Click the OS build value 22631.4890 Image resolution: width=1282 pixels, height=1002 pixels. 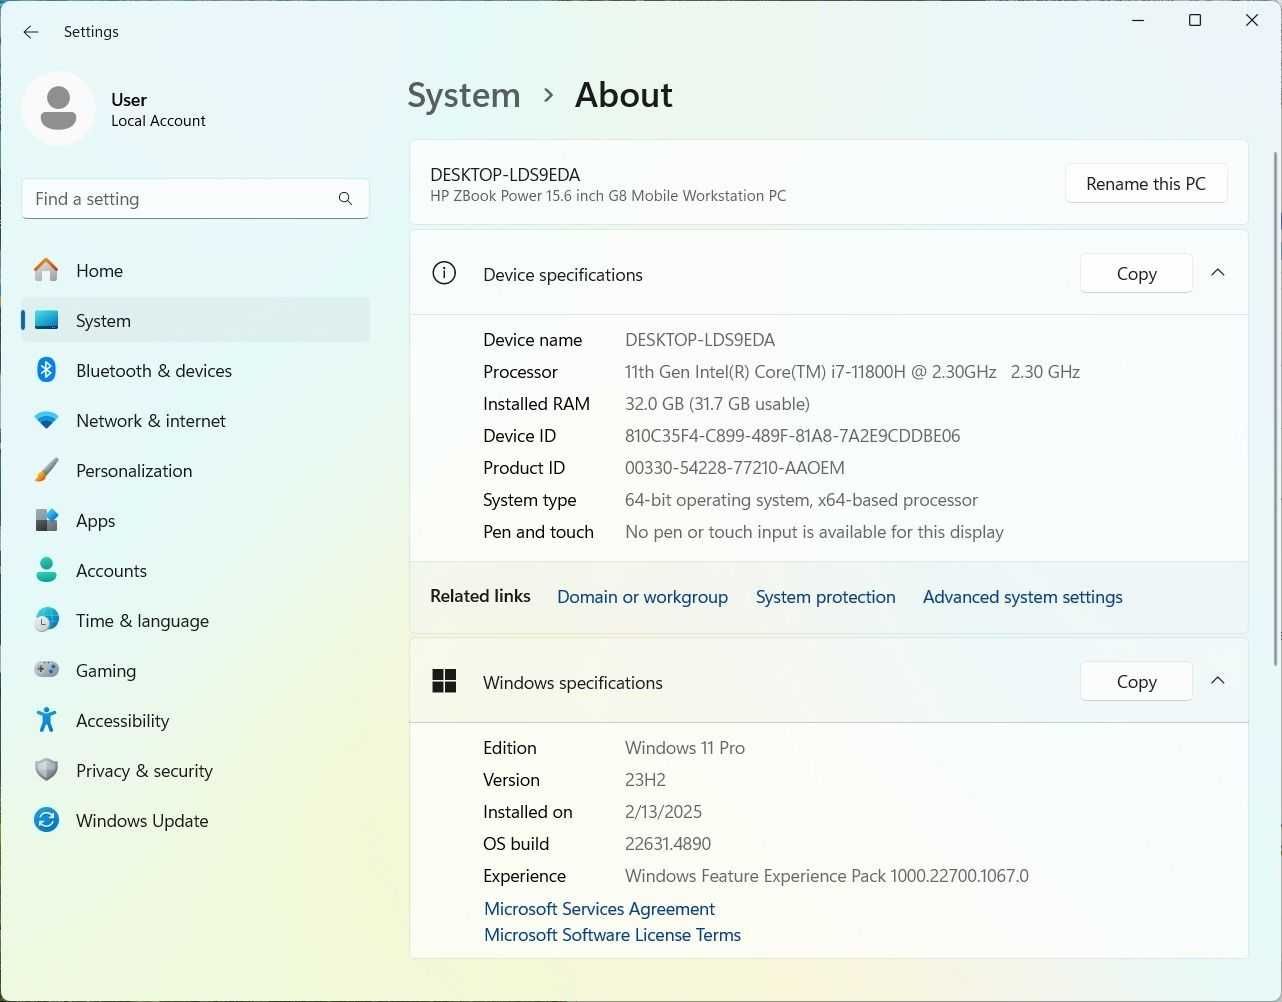pyautogui.click(x=668, y=844)
